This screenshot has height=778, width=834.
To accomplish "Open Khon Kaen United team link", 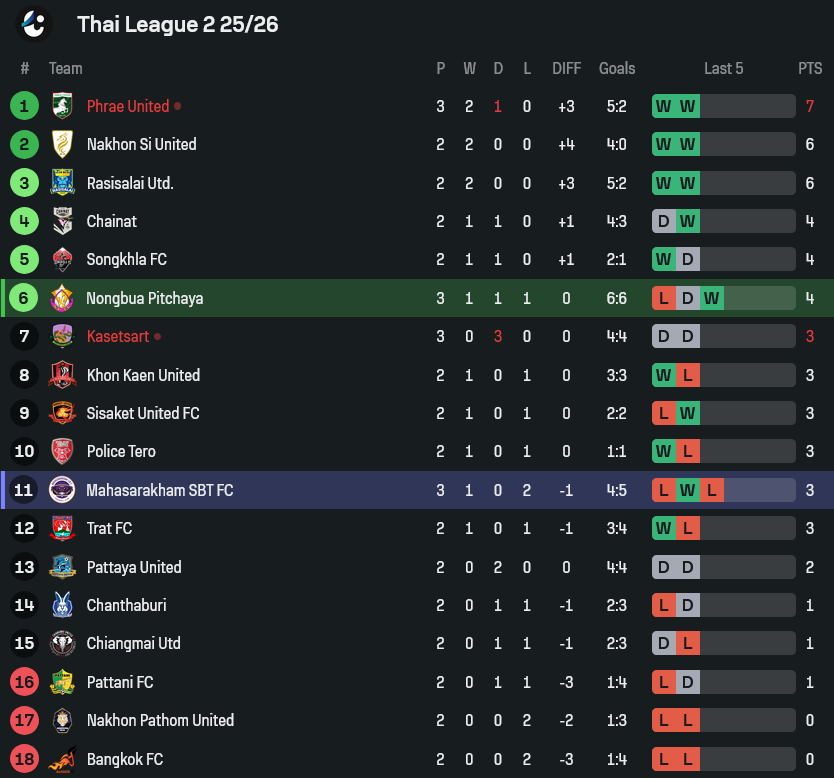I will (x=144, y=375).
